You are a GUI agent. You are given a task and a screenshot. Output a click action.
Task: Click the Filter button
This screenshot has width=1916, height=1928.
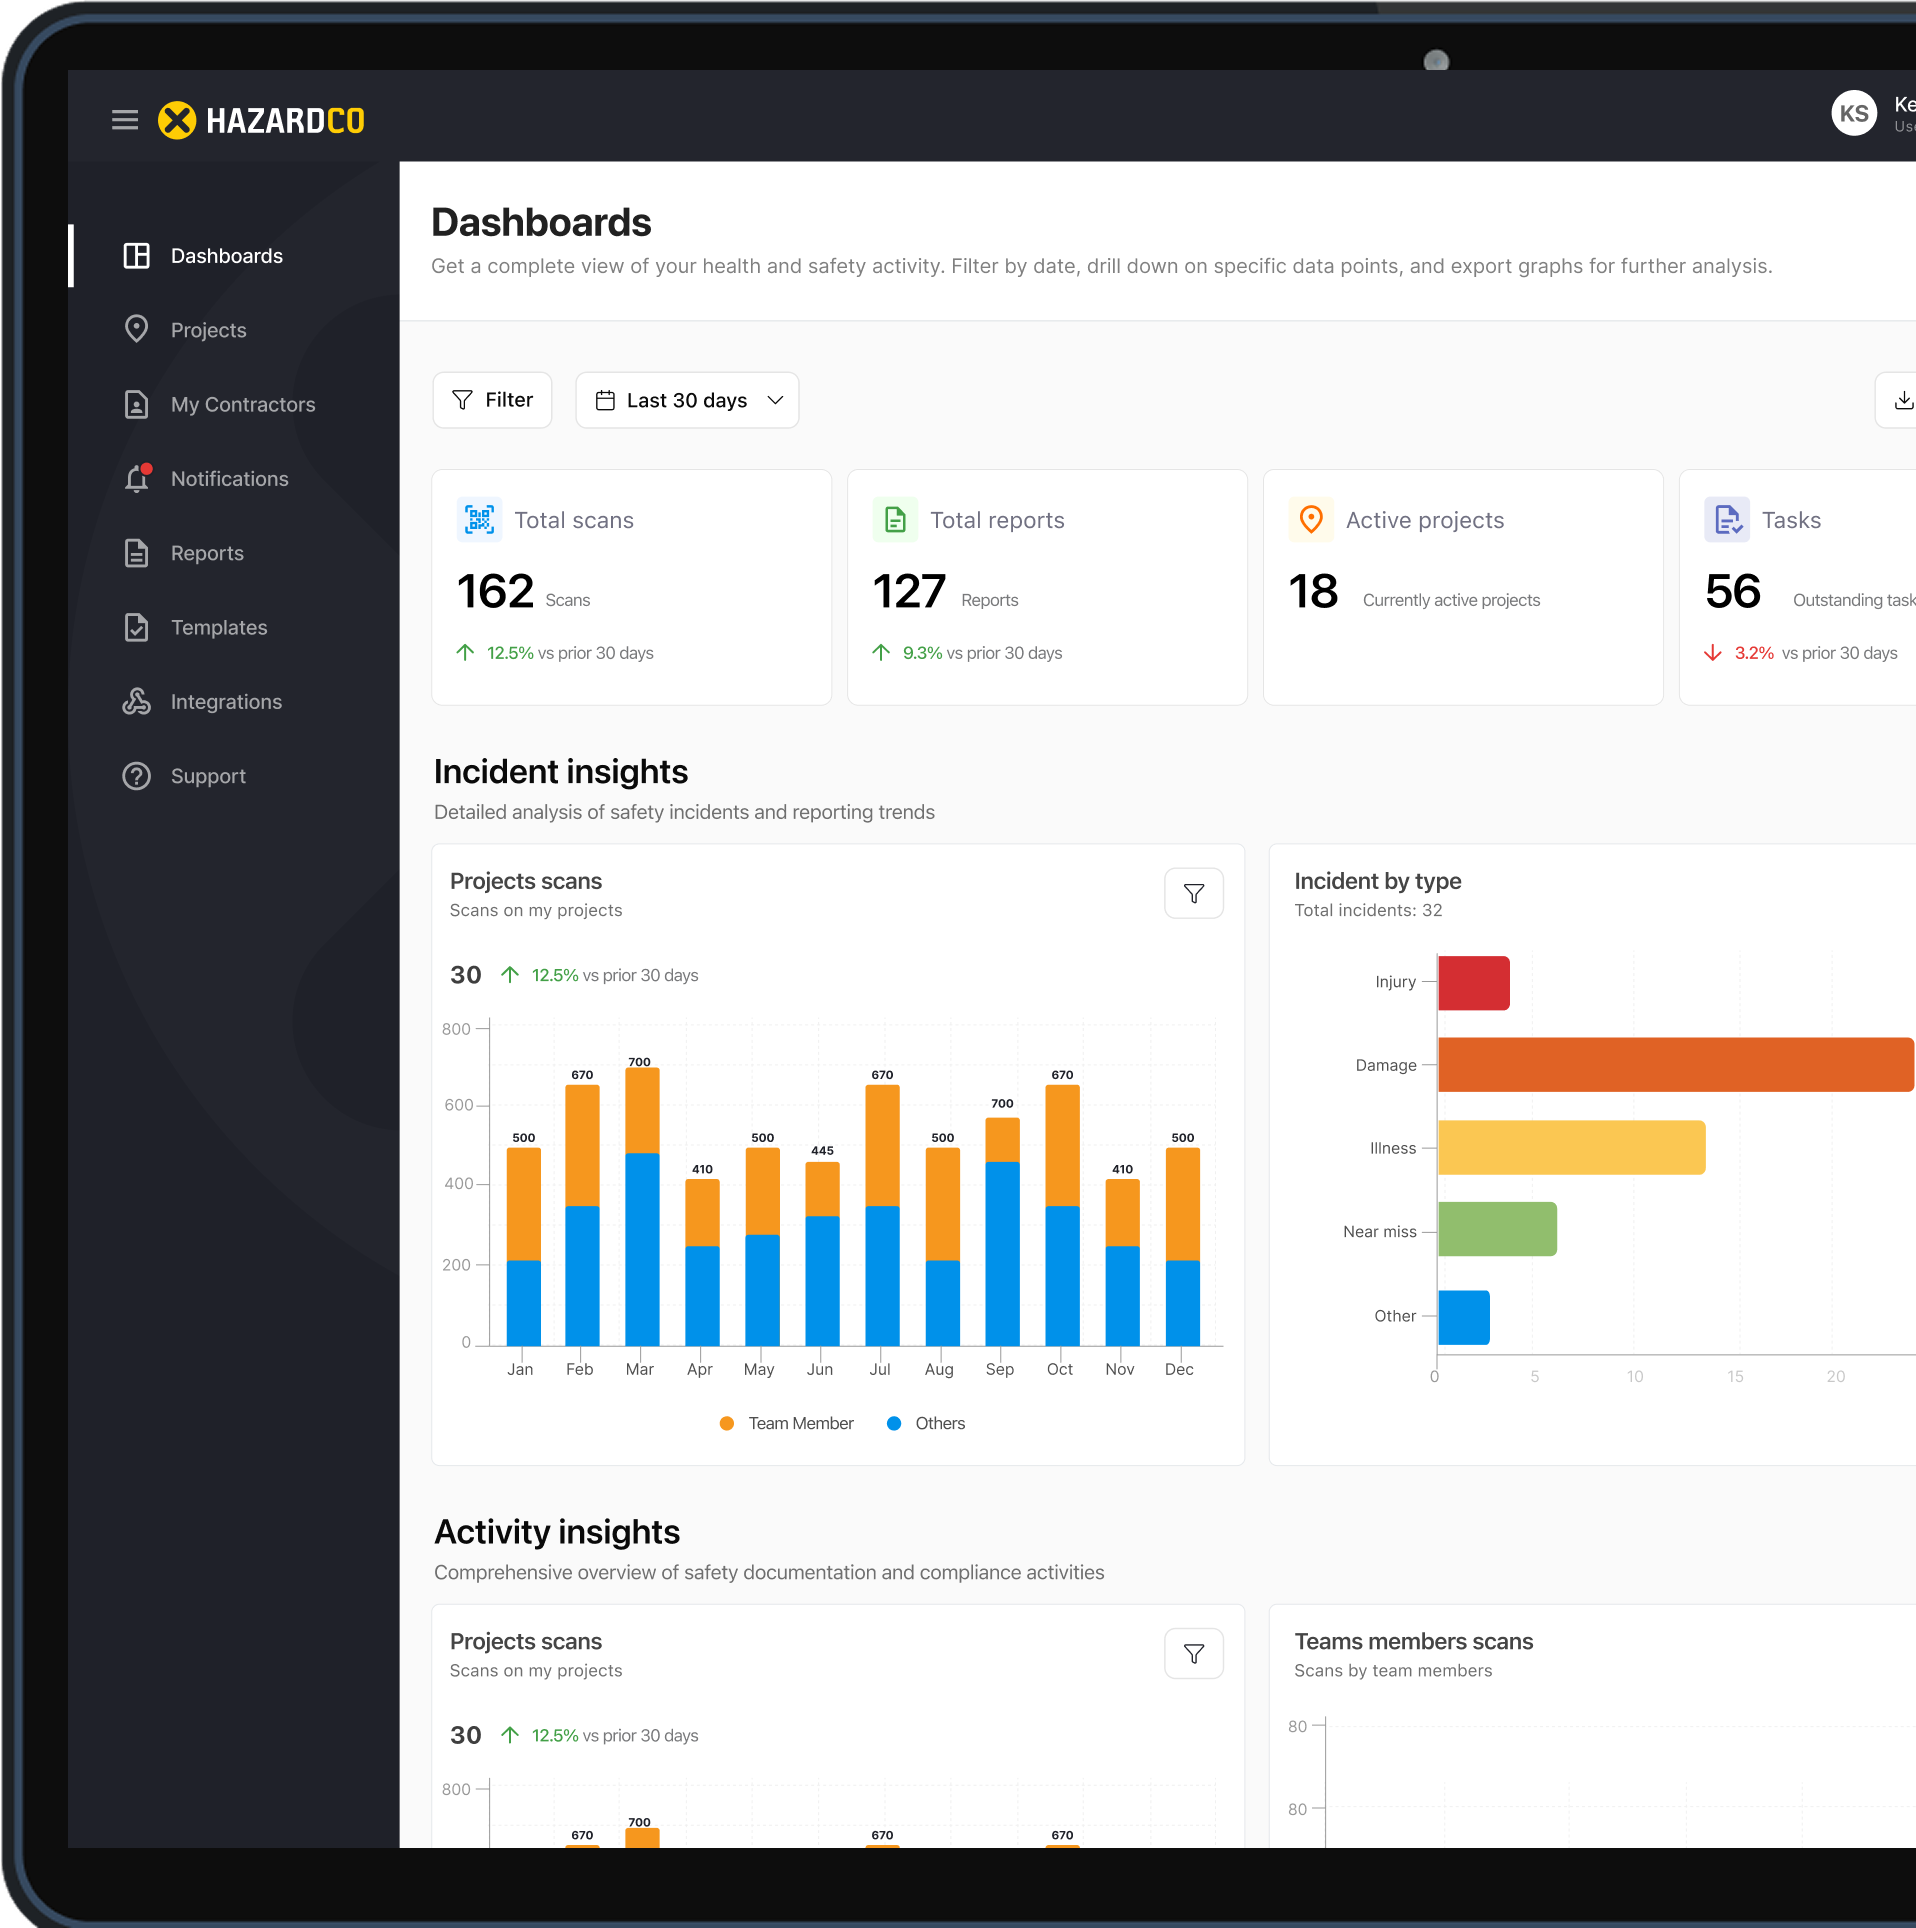[x=492, y=400]
